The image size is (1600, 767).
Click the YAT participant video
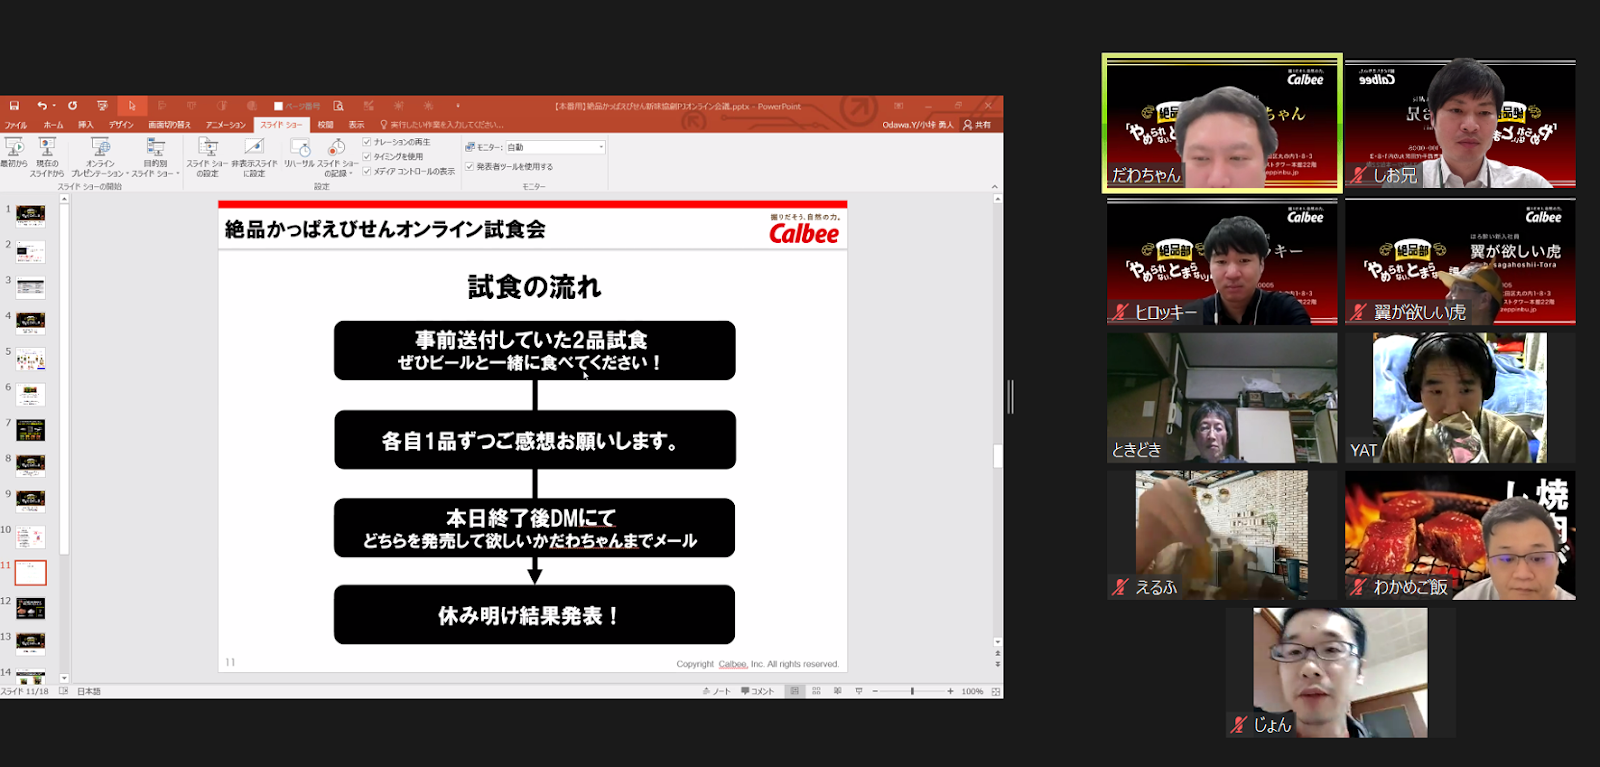(x=1460, y=398)
